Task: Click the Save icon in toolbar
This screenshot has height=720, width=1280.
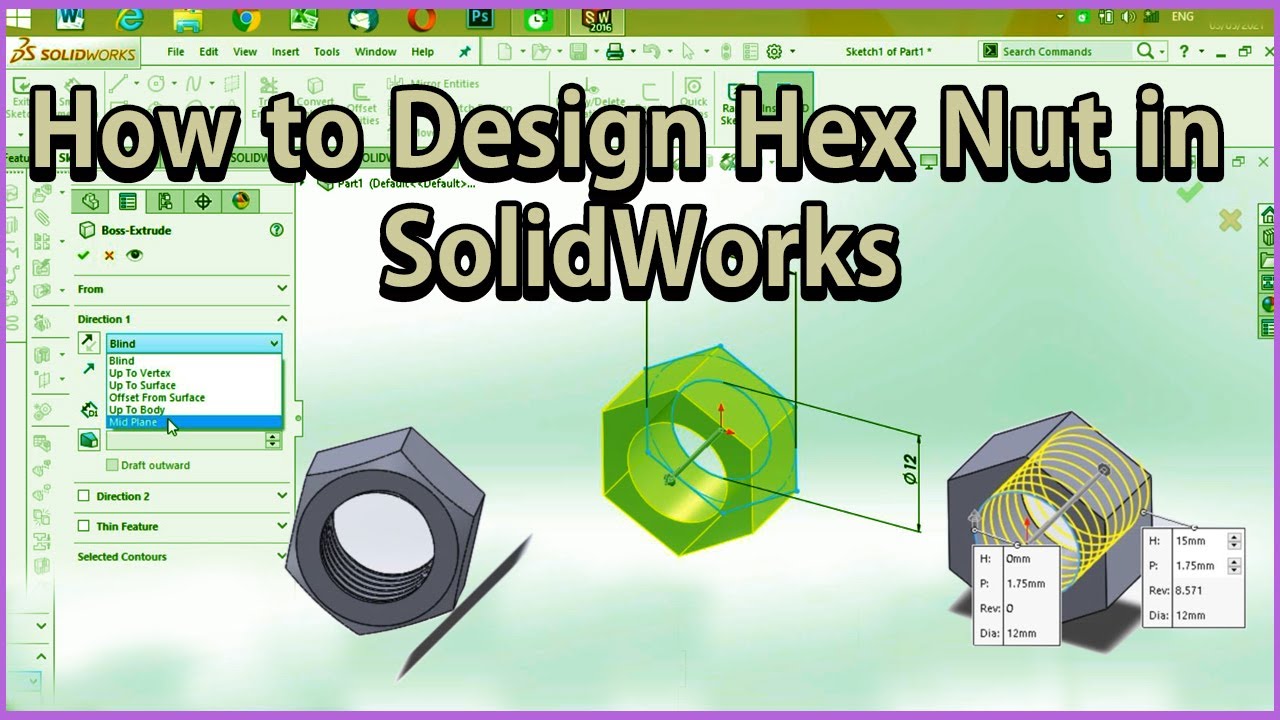Action: [x=577, y=52]
